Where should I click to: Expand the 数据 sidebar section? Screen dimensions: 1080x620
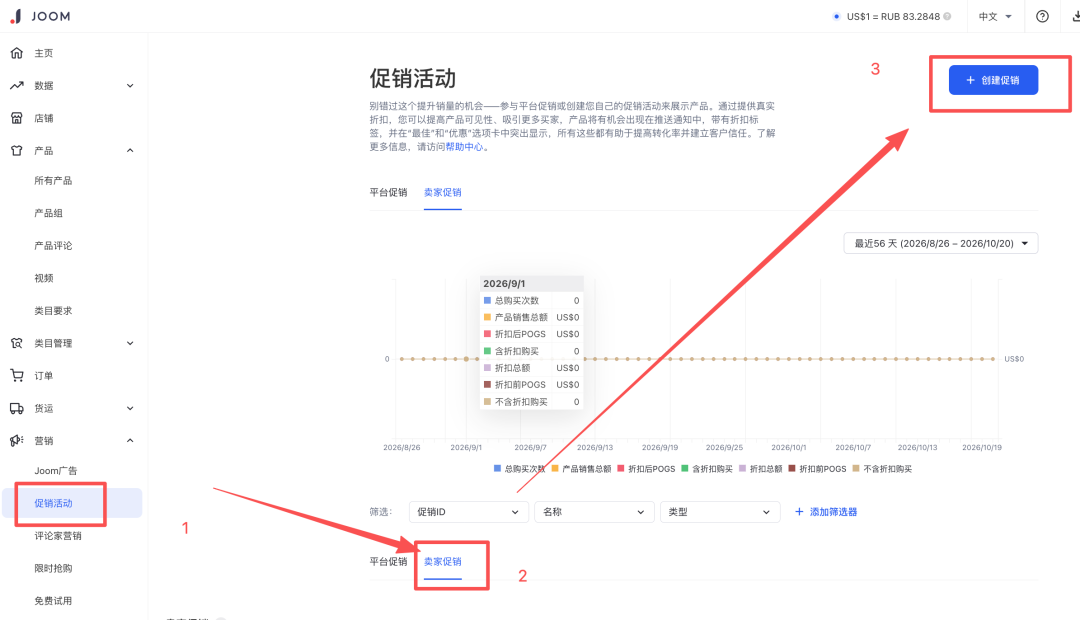coord(130,85)
